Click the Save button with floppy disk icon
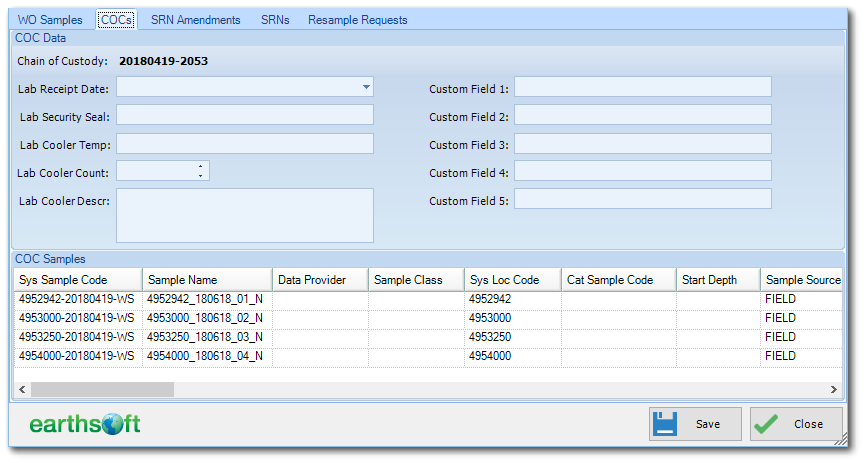The height and width of the screenshot is (463, 864). [x=695, y=424]
